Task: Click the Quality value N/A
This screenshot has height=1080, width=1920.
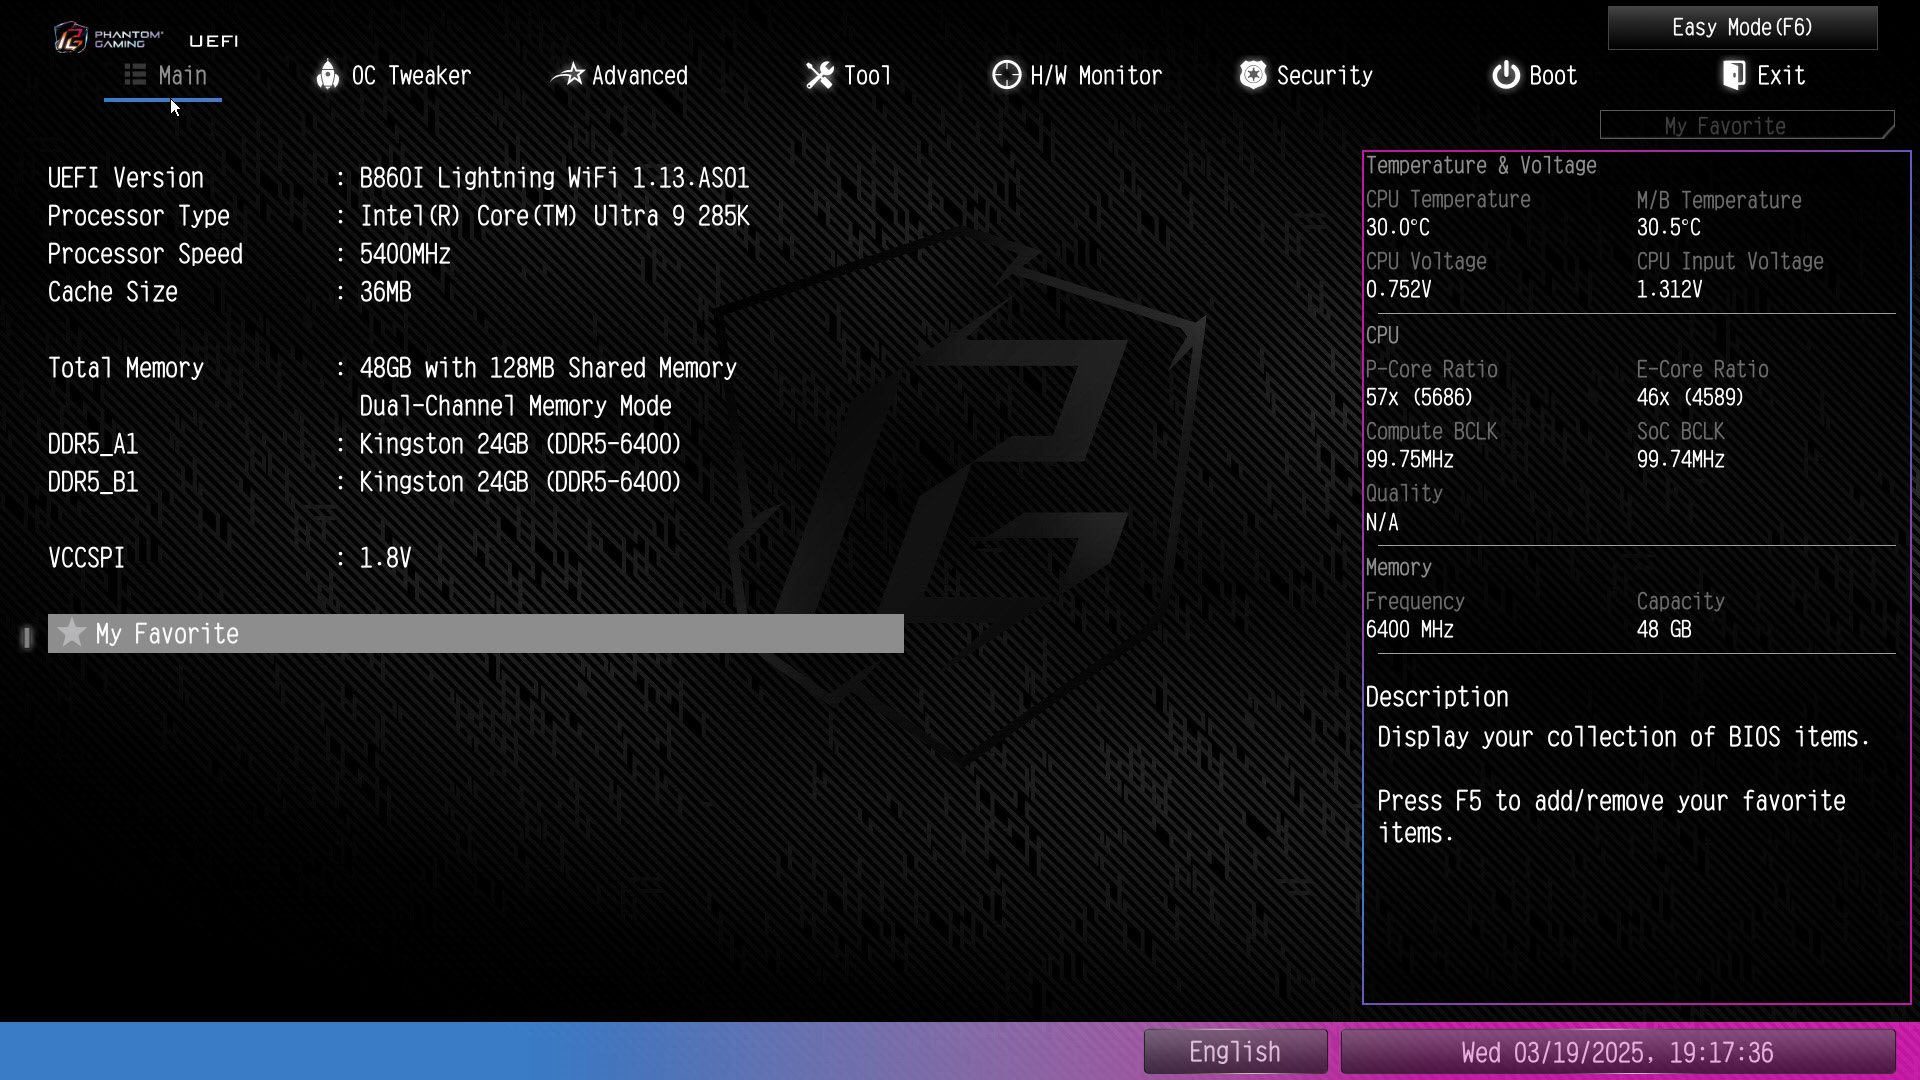Action: (x=1382, y=523)
